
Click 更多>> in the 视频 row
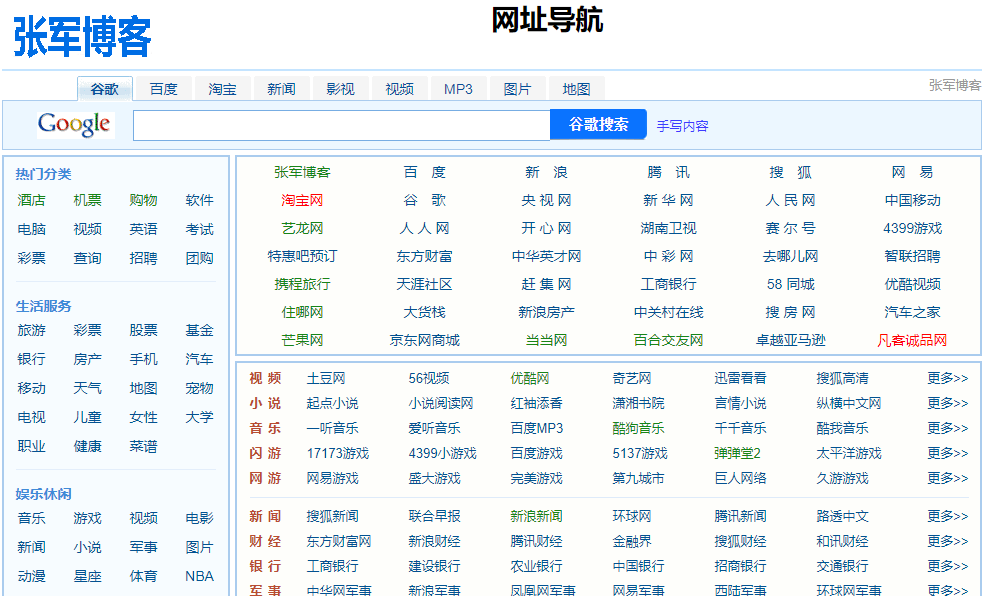click(x=948, y=378)
